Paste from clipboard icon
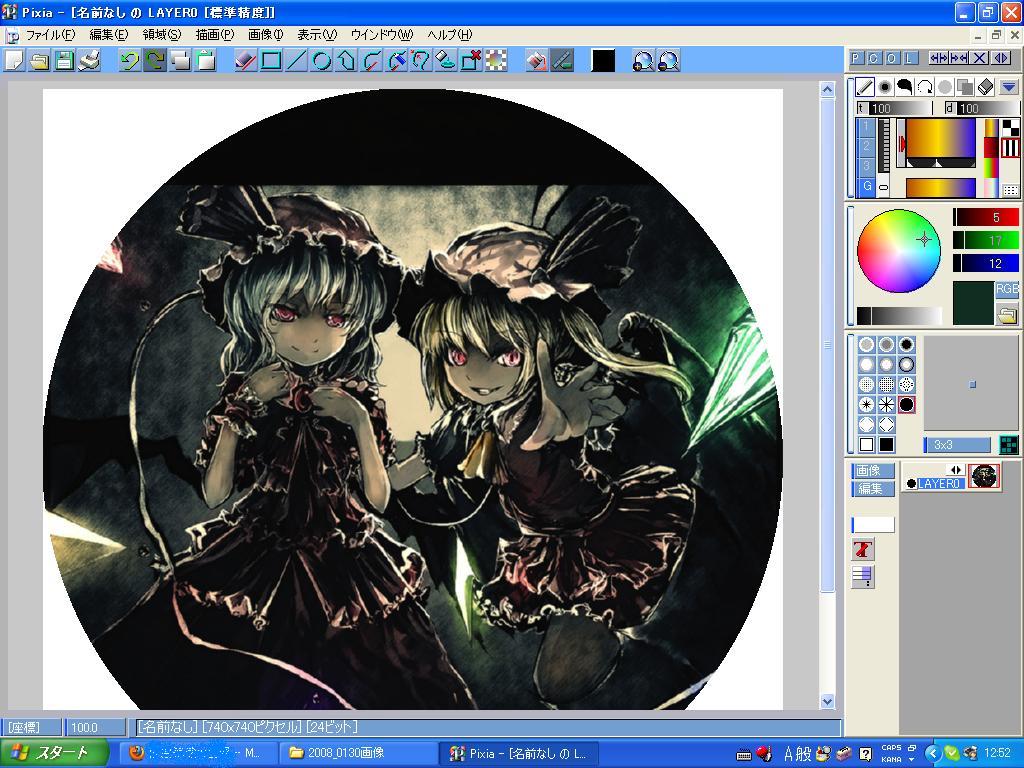Image resolution: width=1024 pixels, height=768 pixels. [206, 61]
